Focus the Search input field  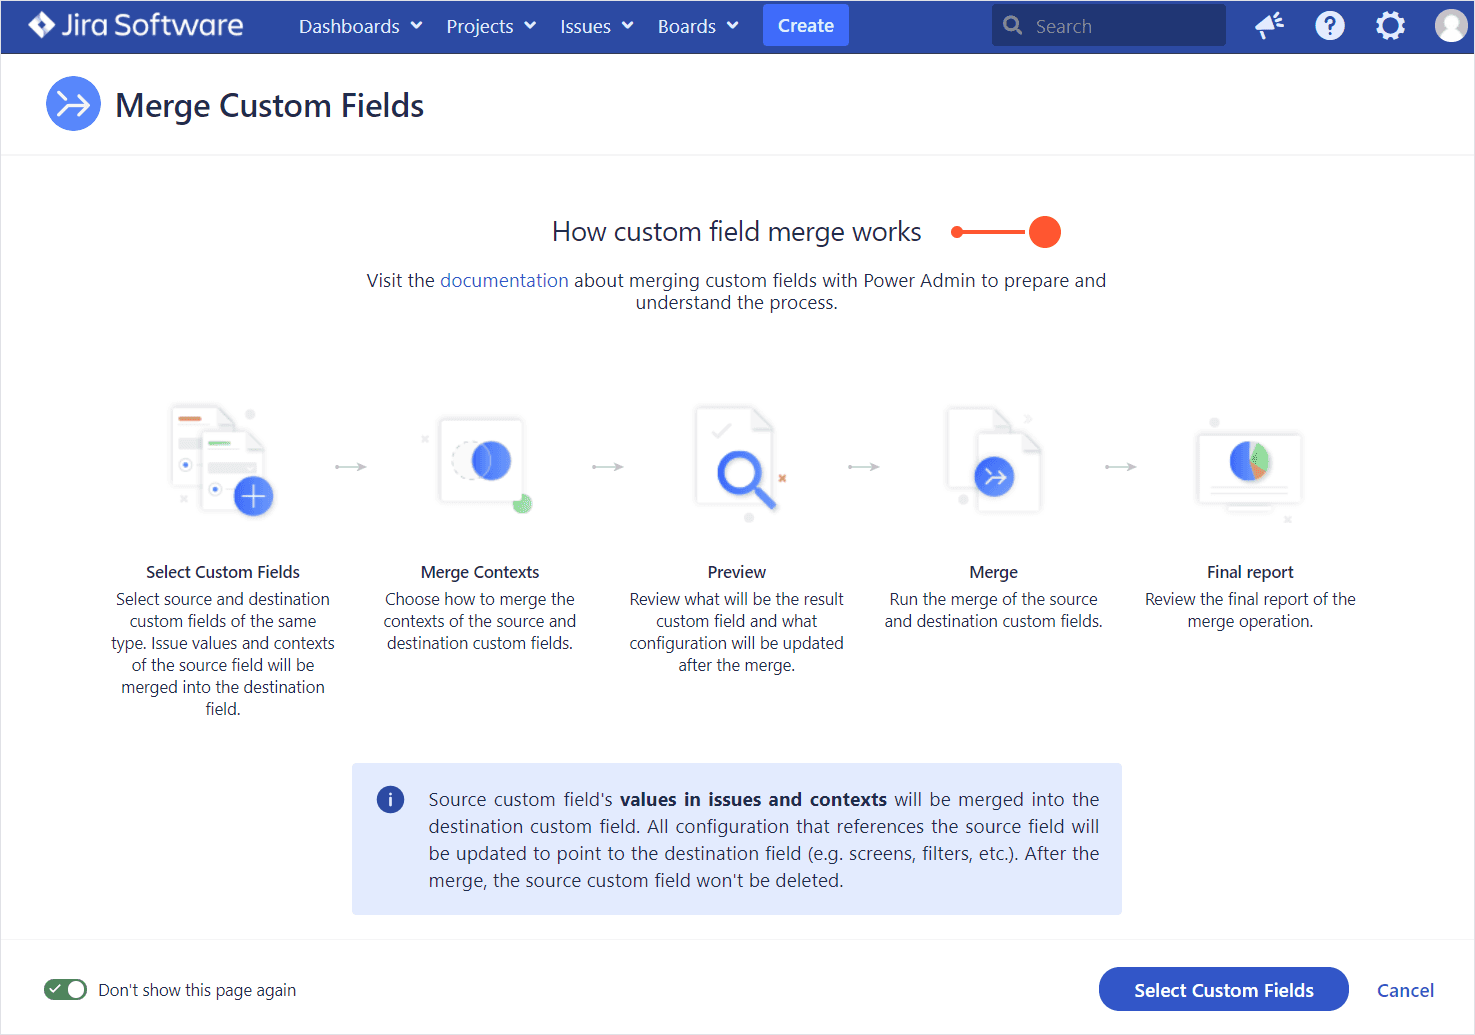1109,25
